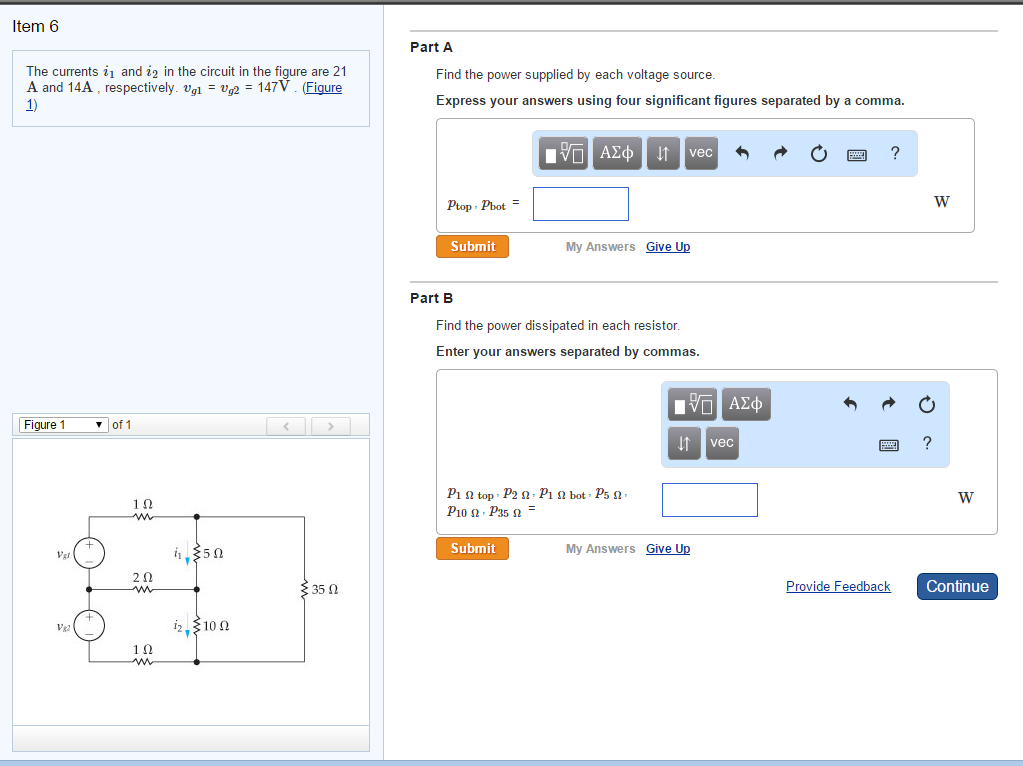Click the redo icon in Part B editor
Viewport: 1023px width, 766px height.
tap(887, 403)
